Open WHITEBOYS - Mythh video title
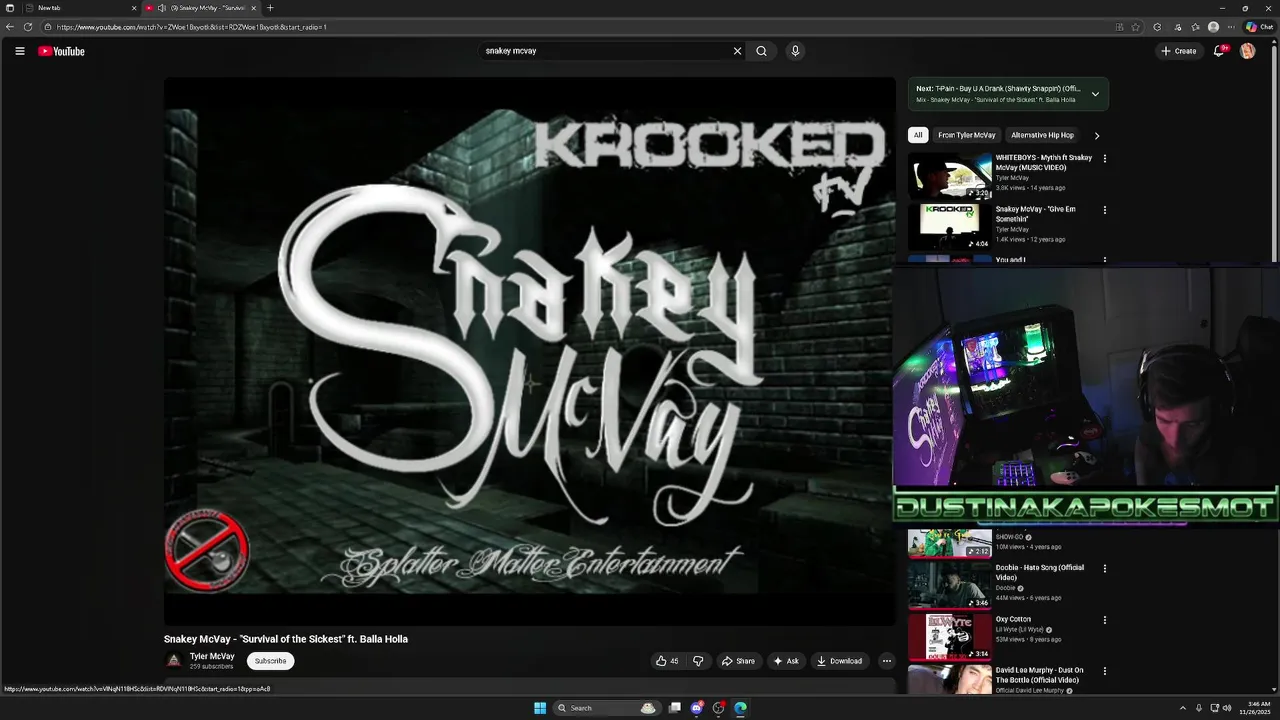This screenshot has height=720, width=1280. (1044, 162)
